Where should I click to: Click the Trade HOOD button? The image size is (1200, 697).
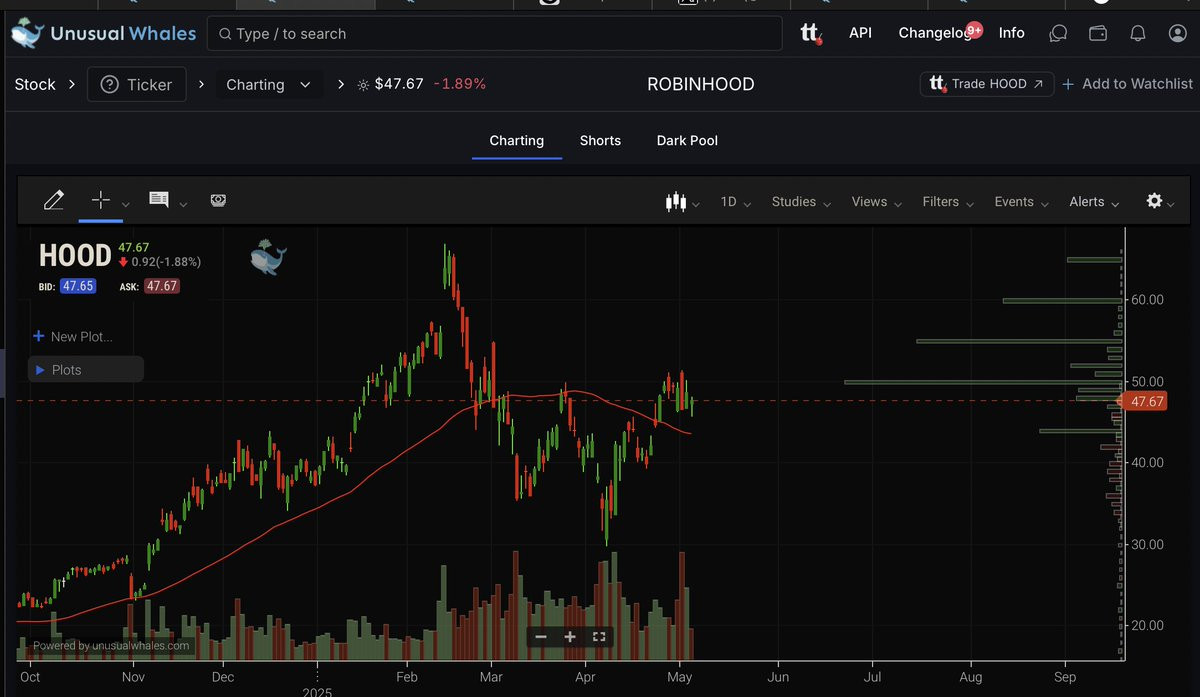[987, 84]
